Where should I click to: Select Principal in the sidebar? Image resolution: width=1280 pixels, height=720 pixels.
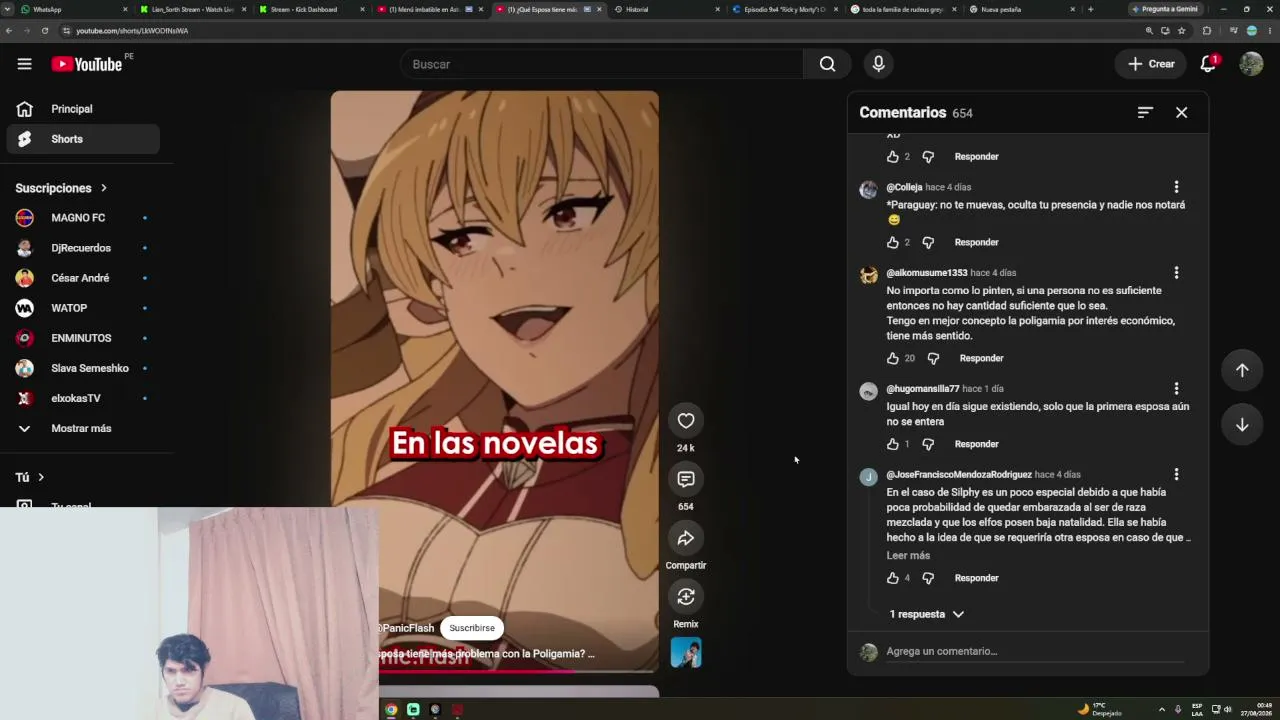(83, 109)
